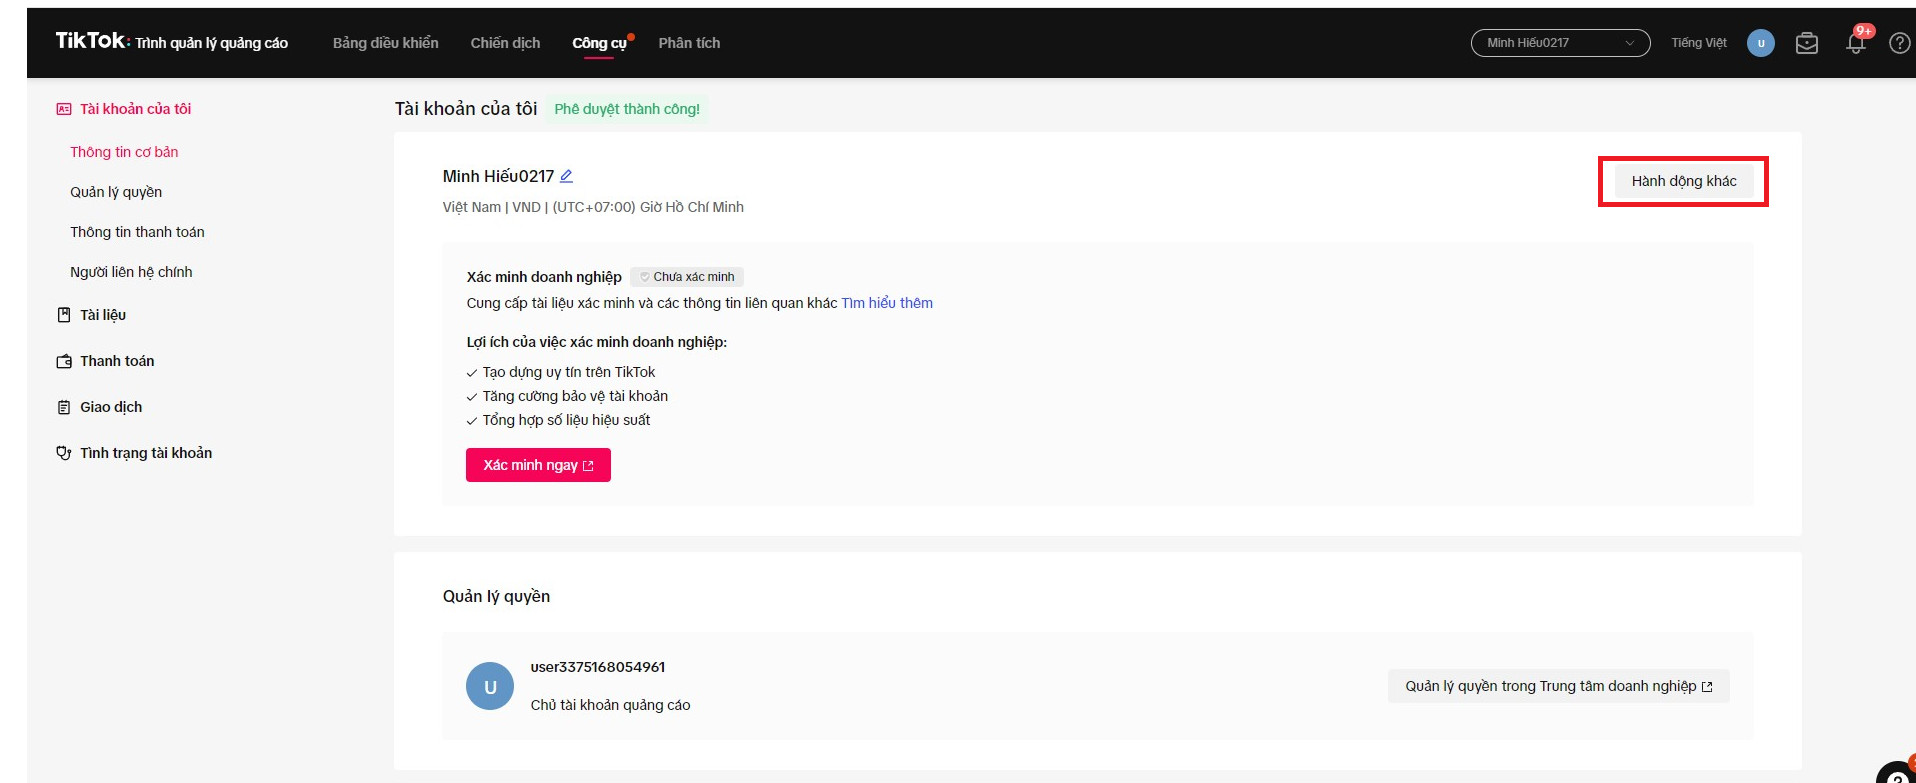This screenshot has height=783, width=1916.
Task: Go to the Phân tích tab
Action: (x=689, y=43)
